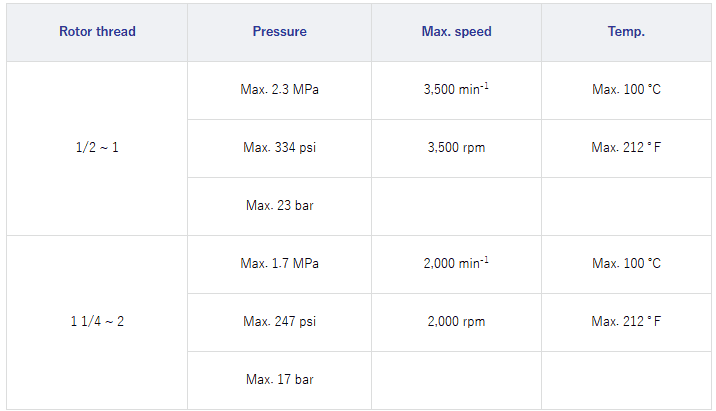
Task: Click the Max. 1.7 MPa pressure cell
Action: [x=279, y=264]
